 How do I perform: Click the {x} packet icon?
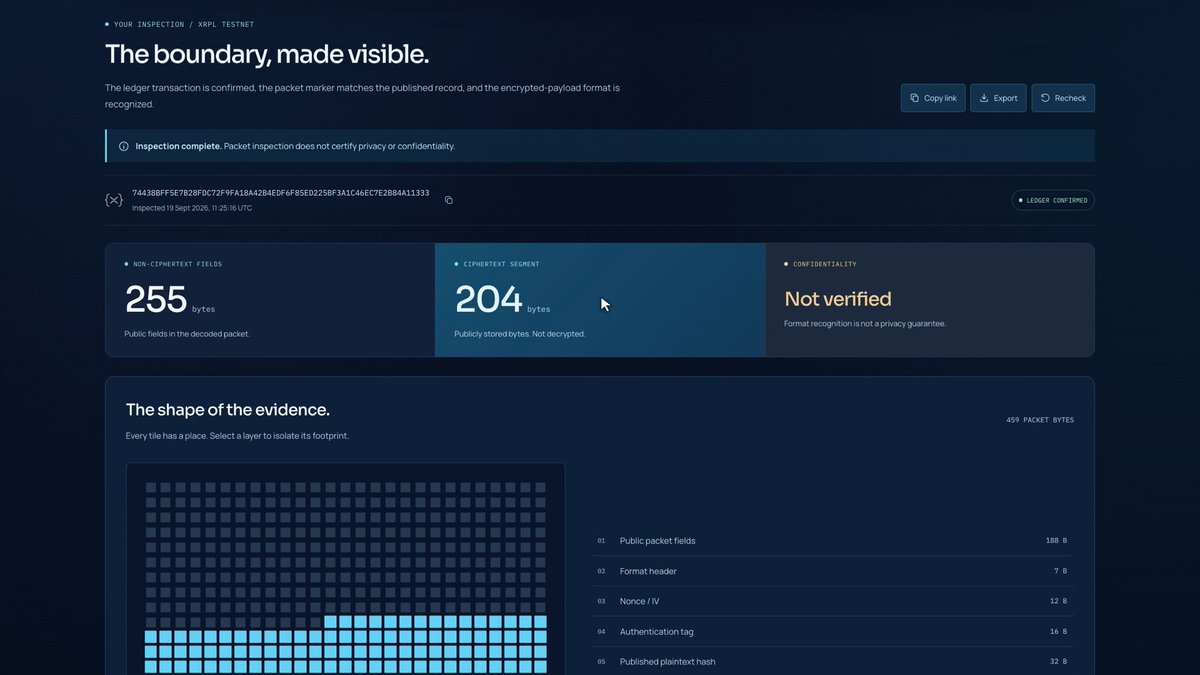pos(114,200)
